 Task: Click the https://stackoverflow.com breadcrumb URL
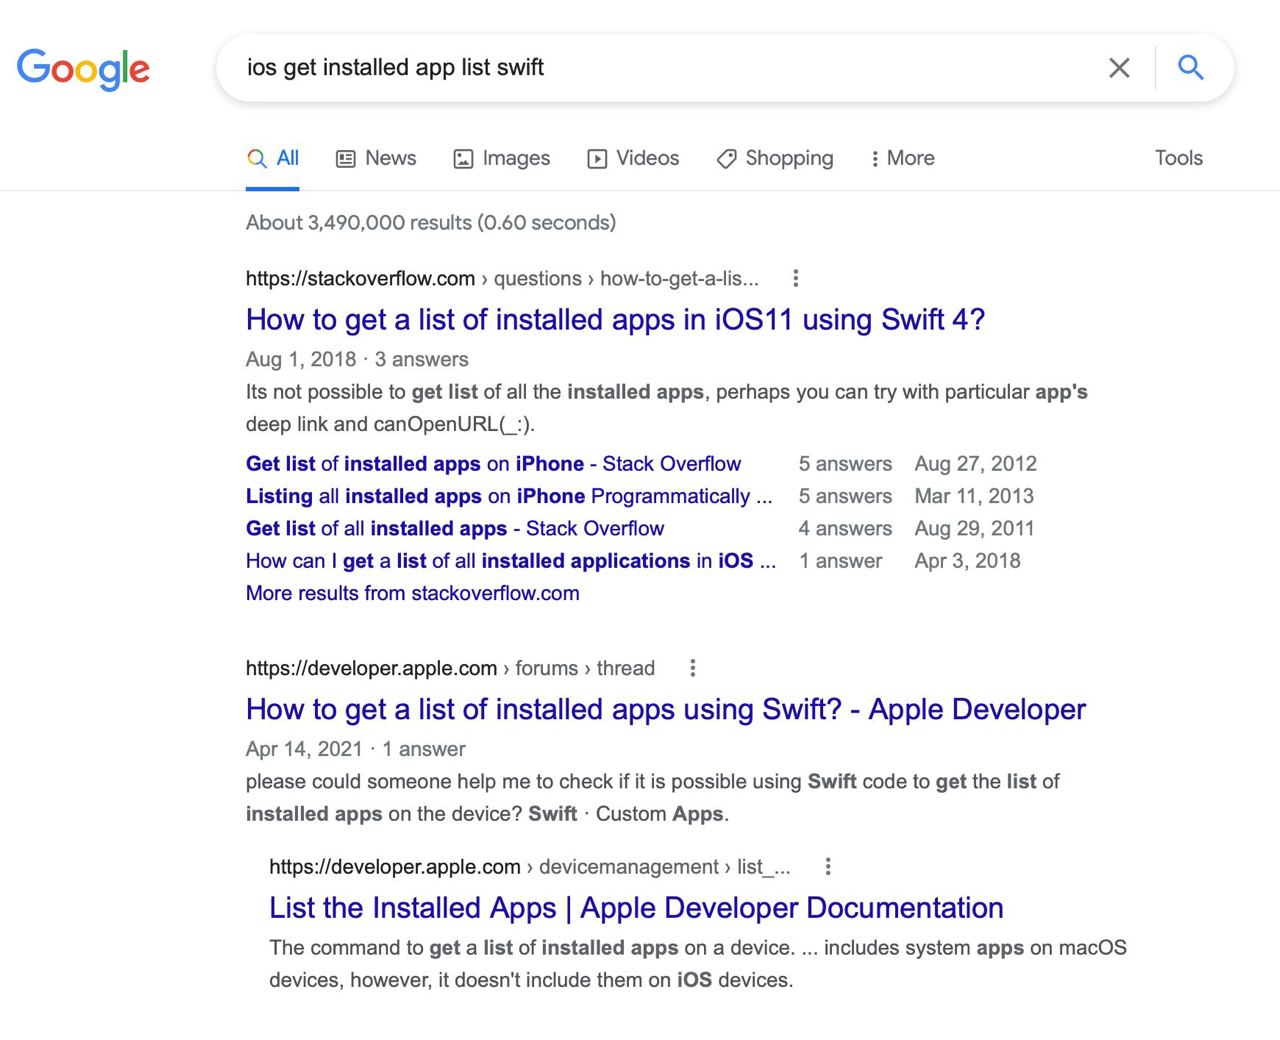pos(502,278)
